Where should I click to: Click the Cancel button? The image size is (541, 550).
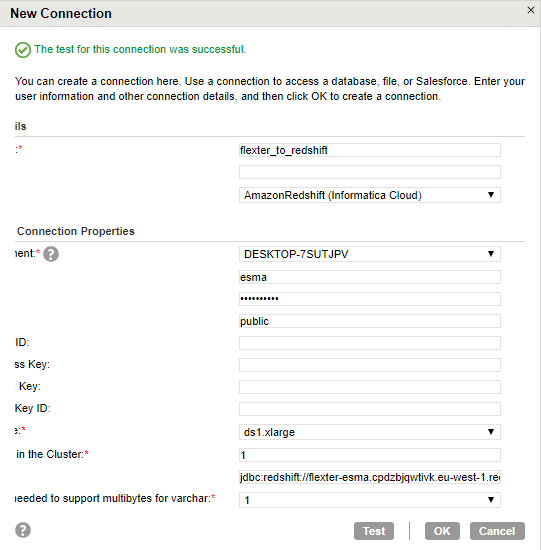click(497, 531)
